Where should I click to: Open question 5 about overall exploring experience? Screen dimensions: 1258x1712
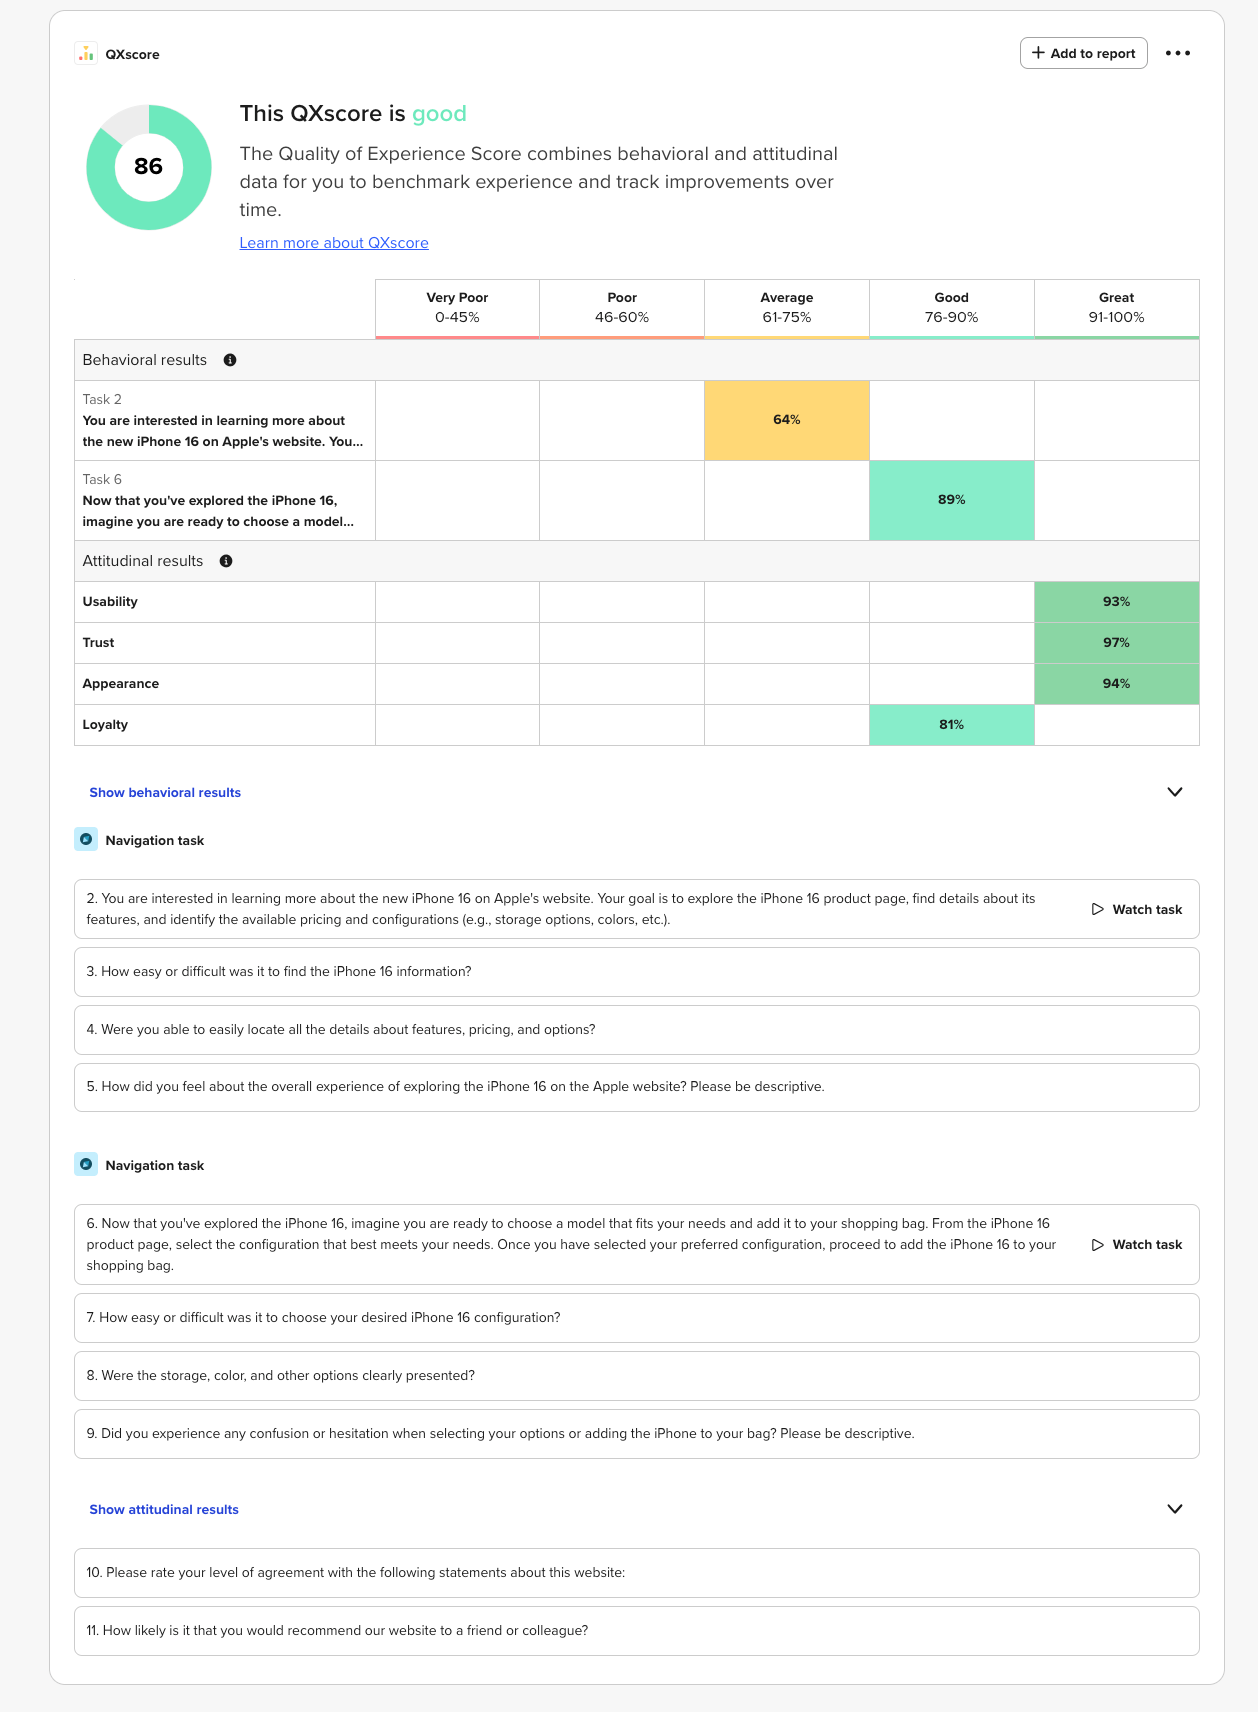click(637, 1087)
